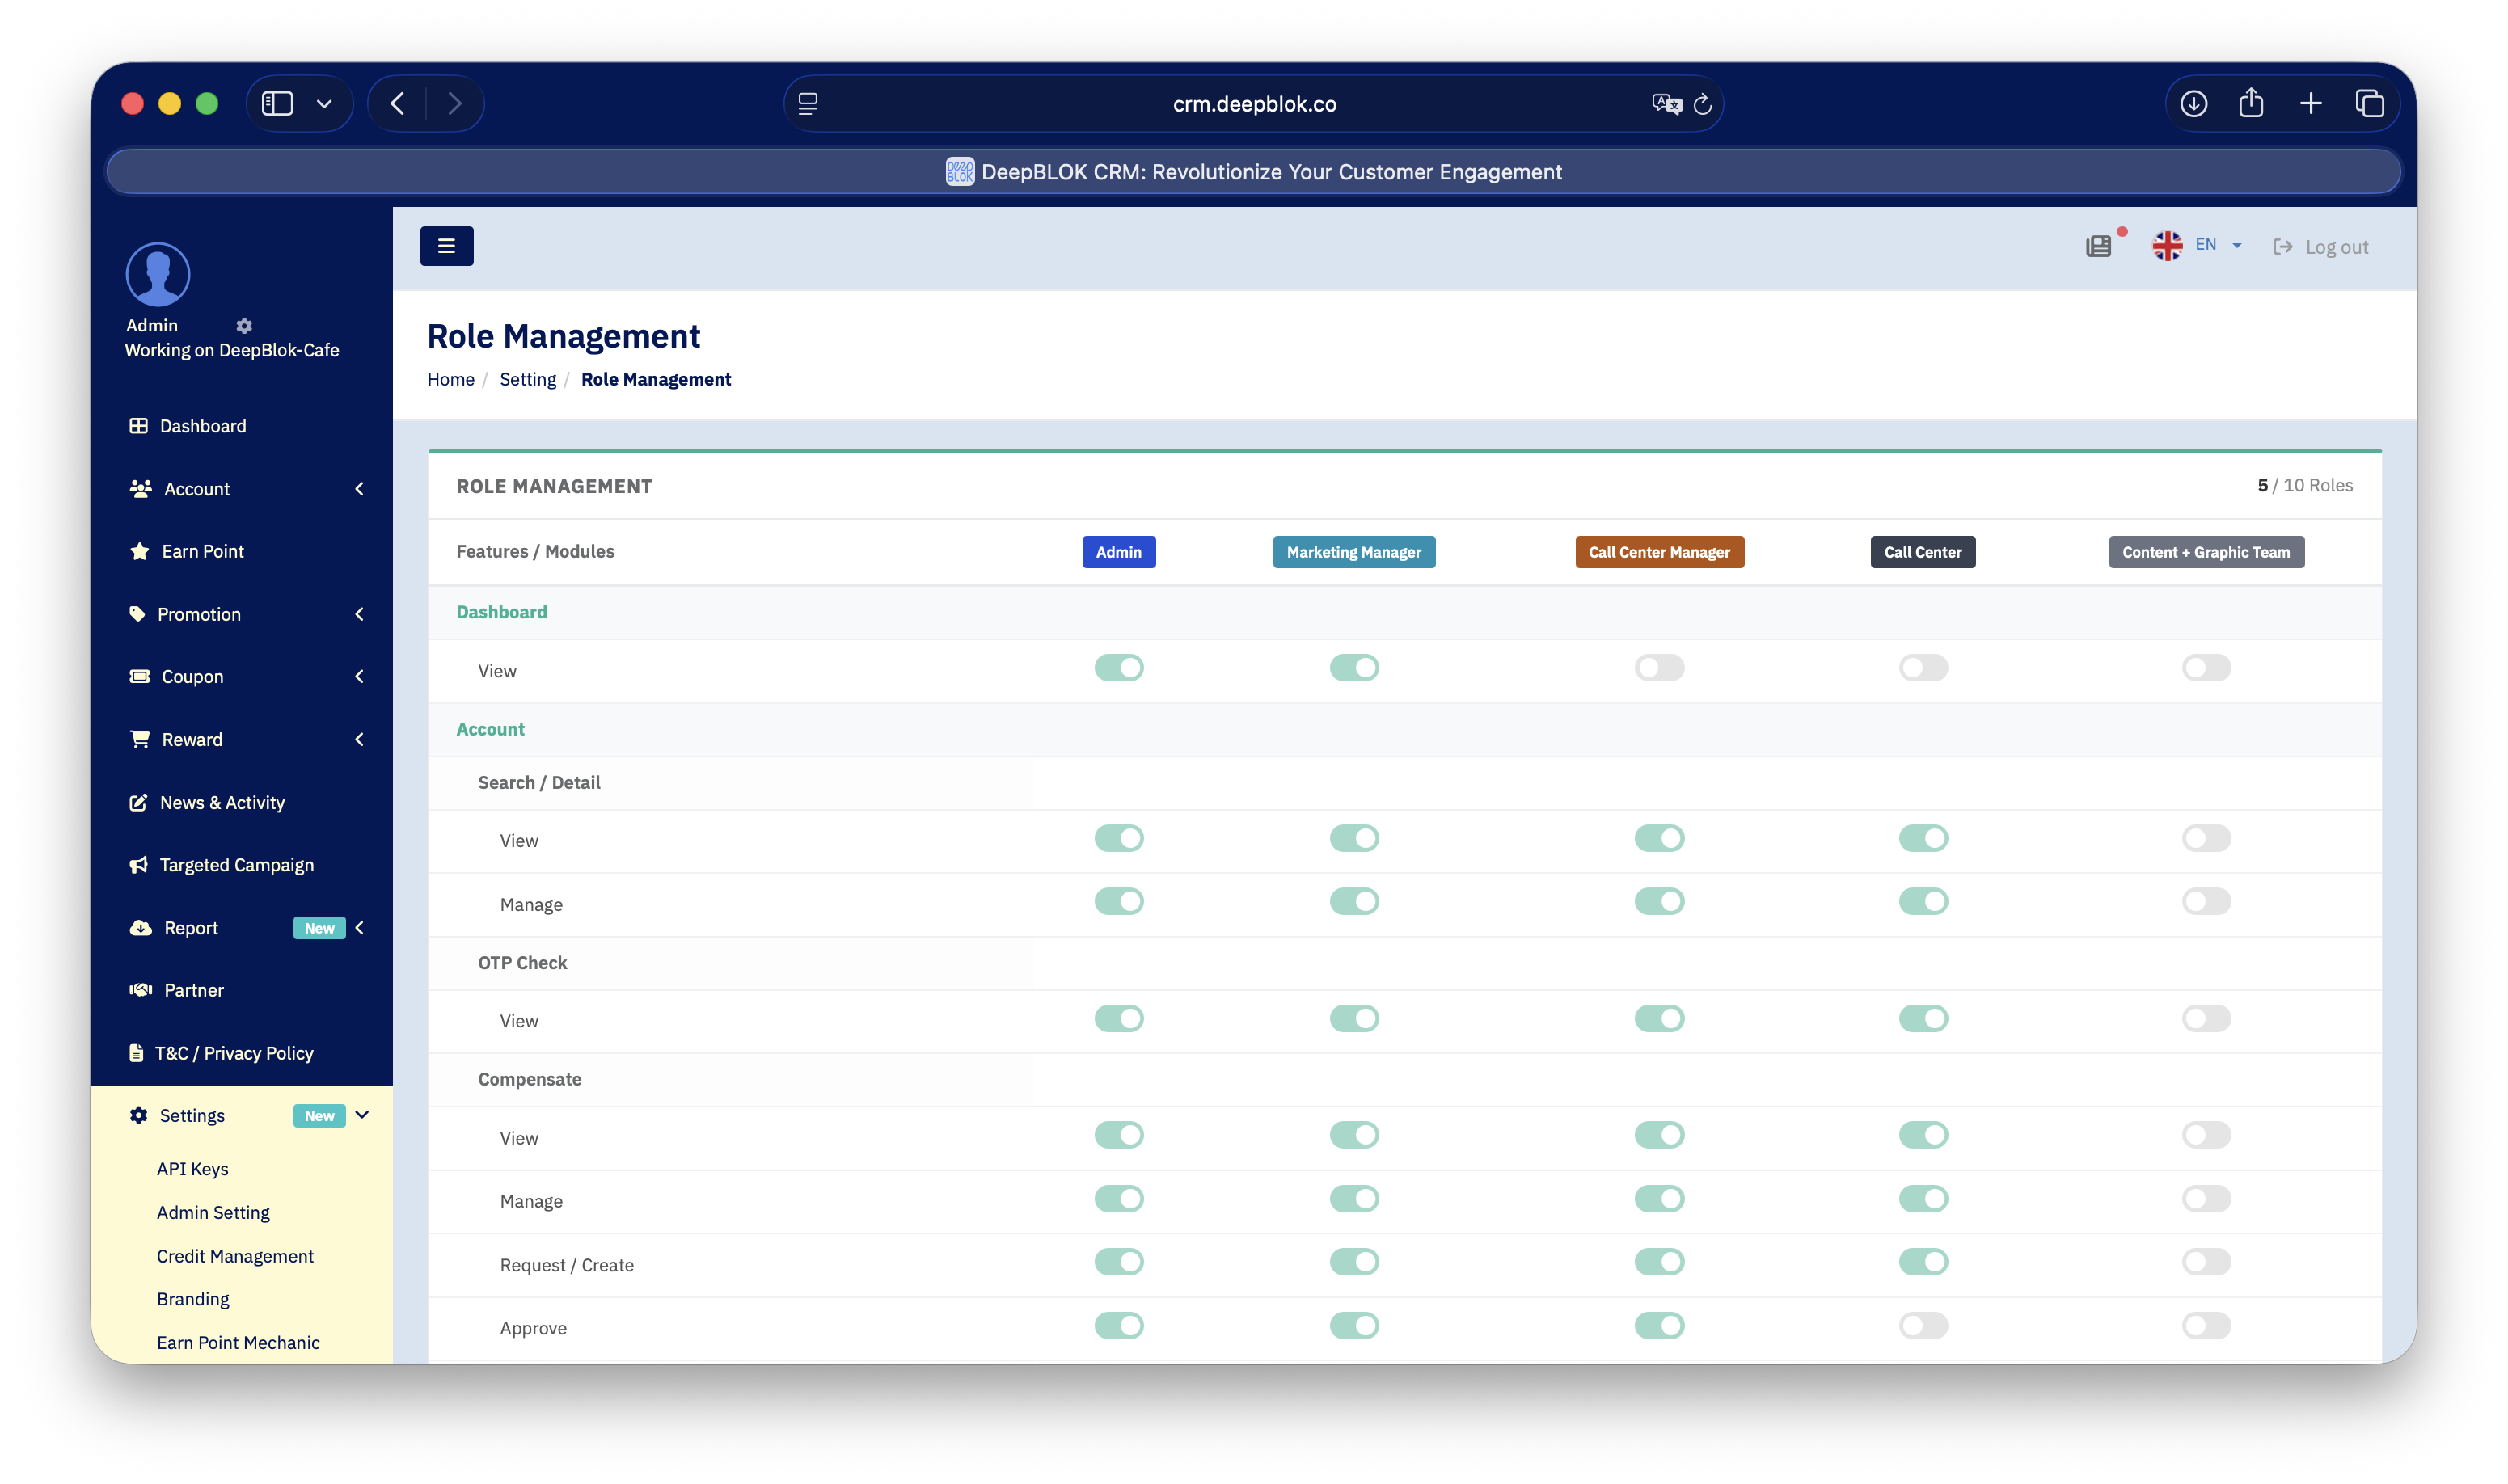Click the News & Activity edit icon
The width and height of the screenshot is (2508, 1484).
138,803
